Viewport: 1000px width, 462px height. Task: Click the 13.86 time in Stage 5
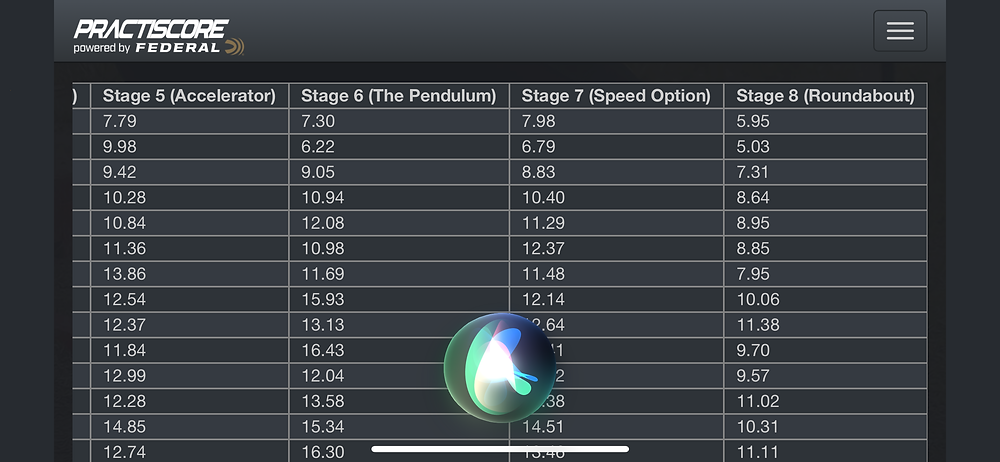click(x=125, y=274)
